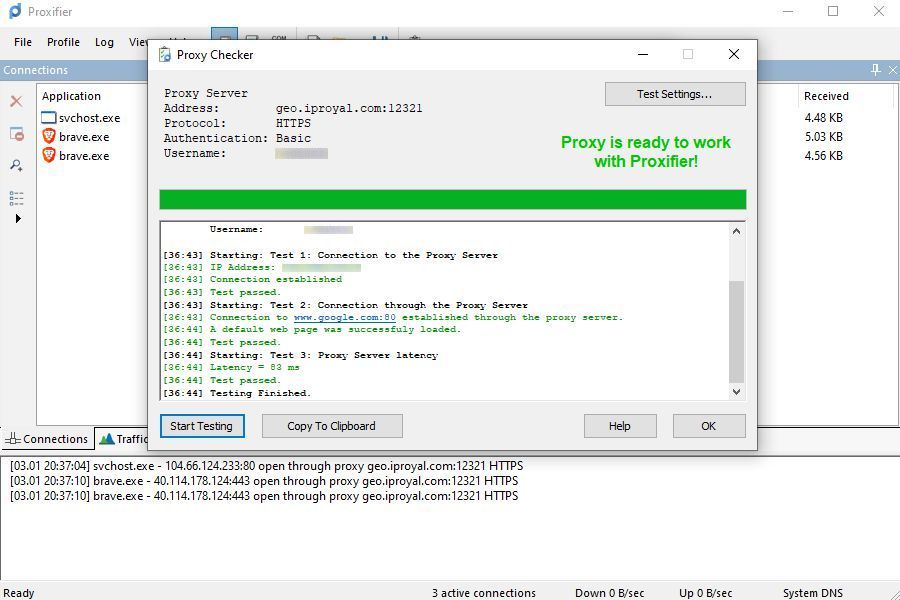Open the File menu in Proxifier
900x600 pixels.
pyautogui.click(x=23, y=42)
